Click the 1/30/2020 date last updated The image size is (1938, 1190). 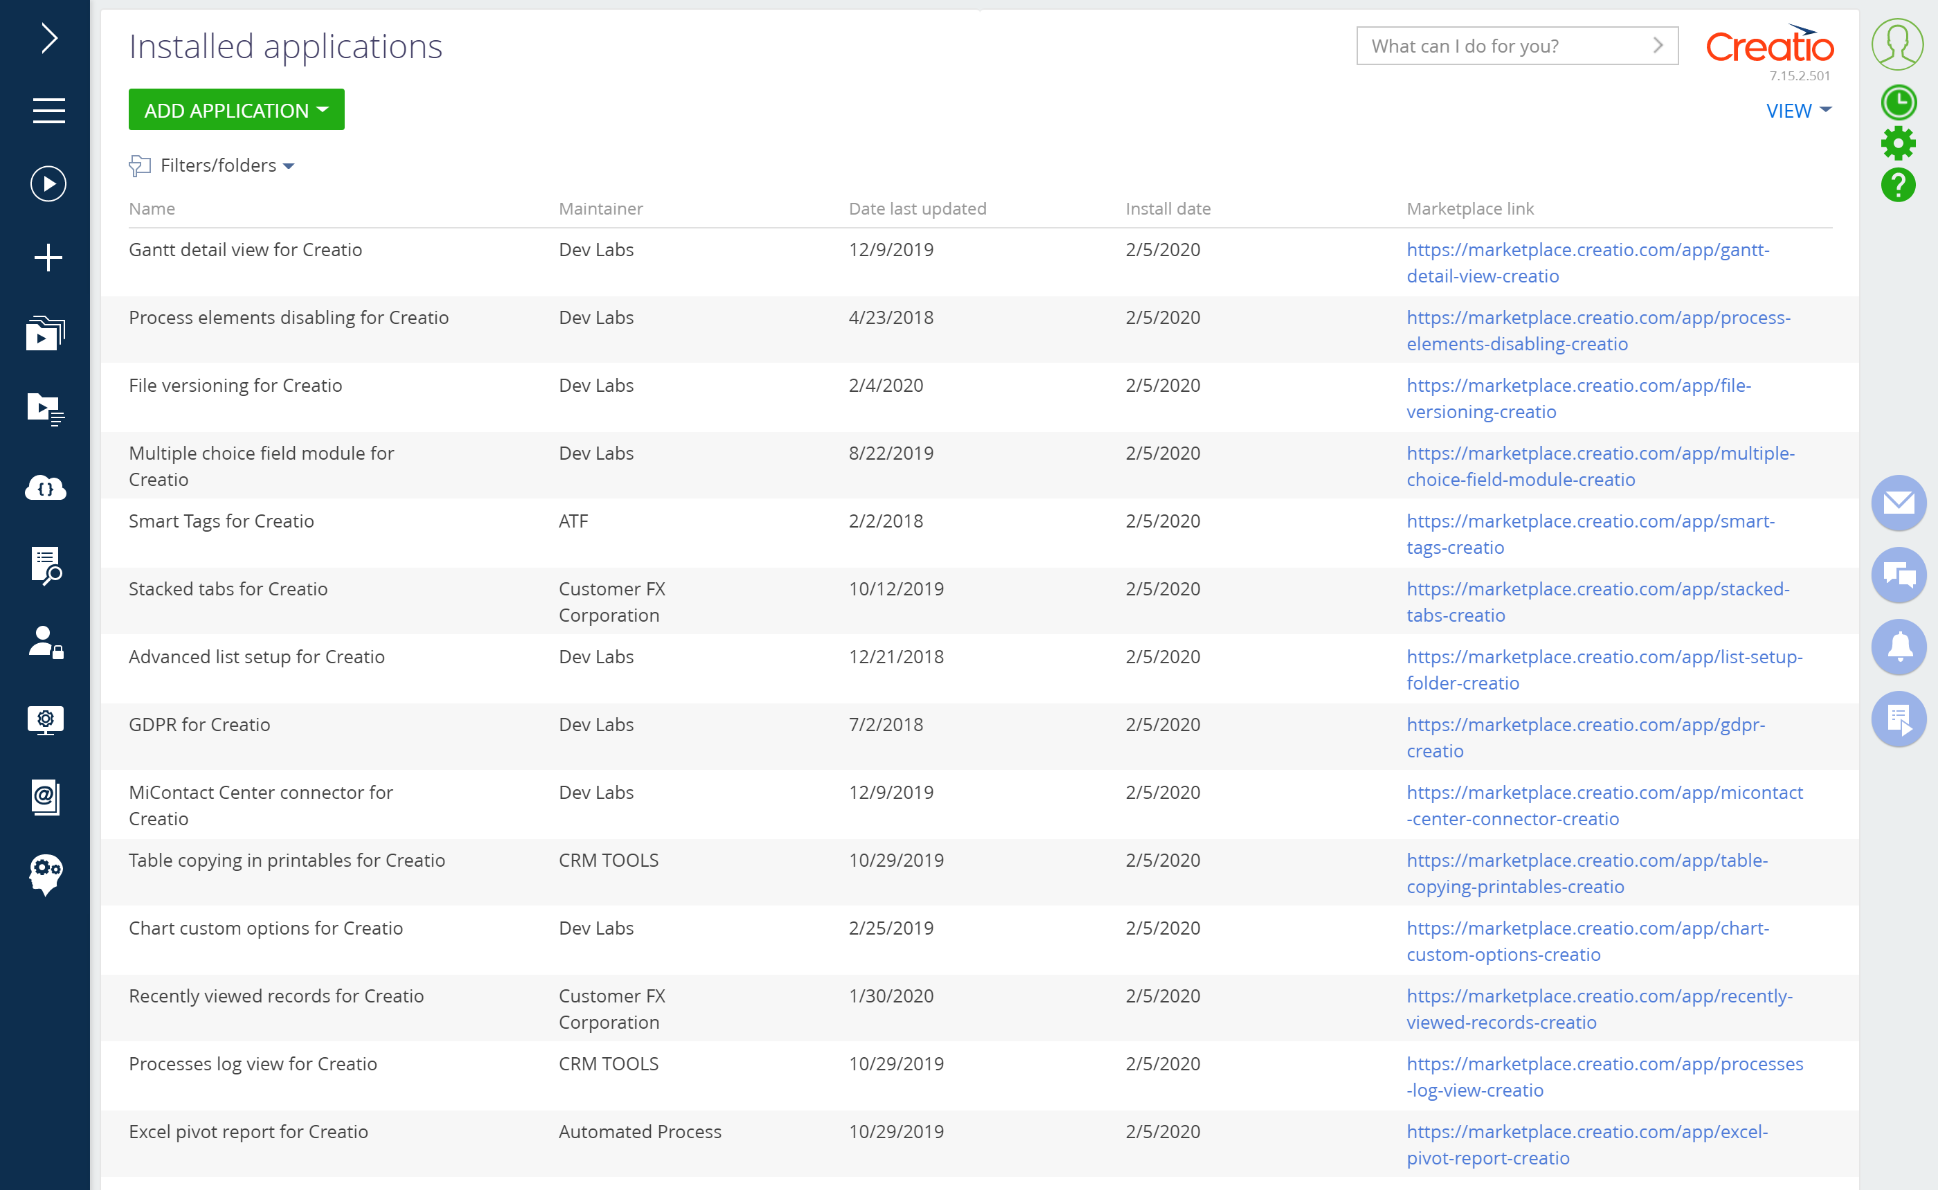891,997
